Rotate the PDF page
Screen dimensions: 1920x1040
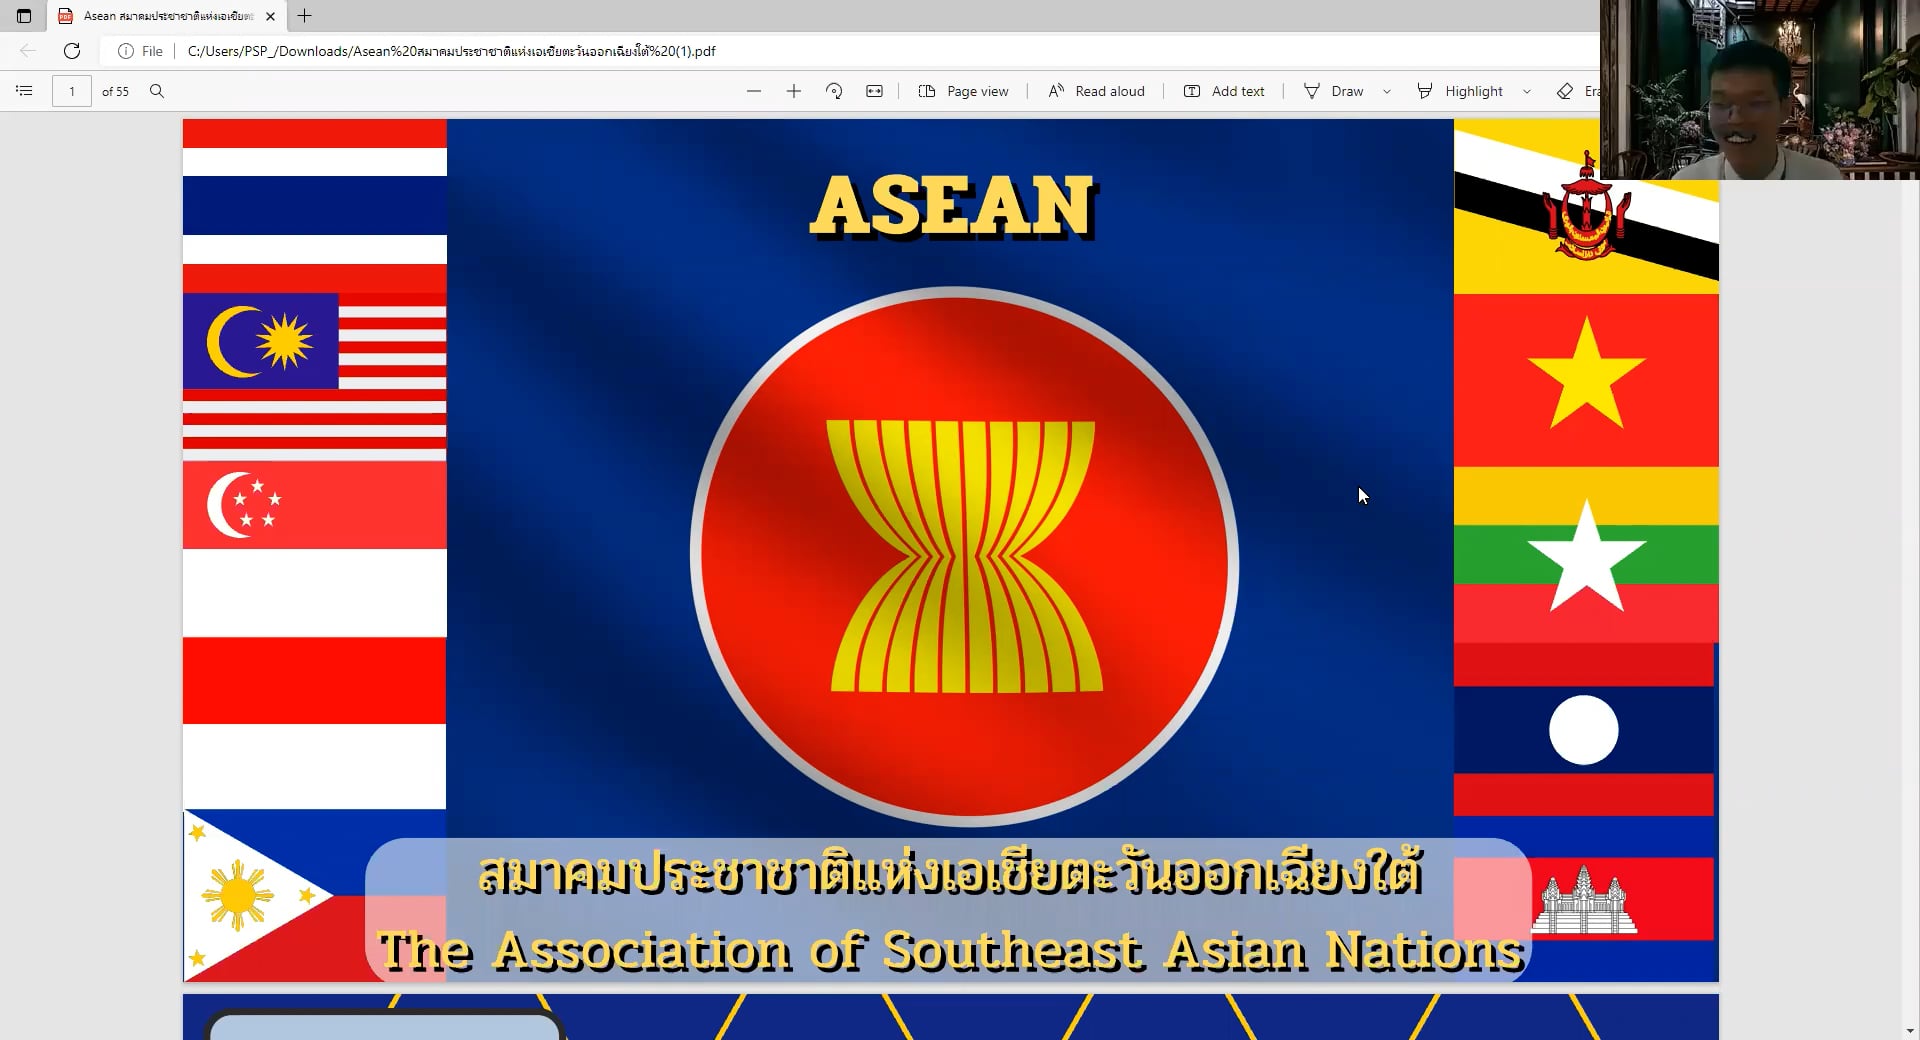coord(834,91)
